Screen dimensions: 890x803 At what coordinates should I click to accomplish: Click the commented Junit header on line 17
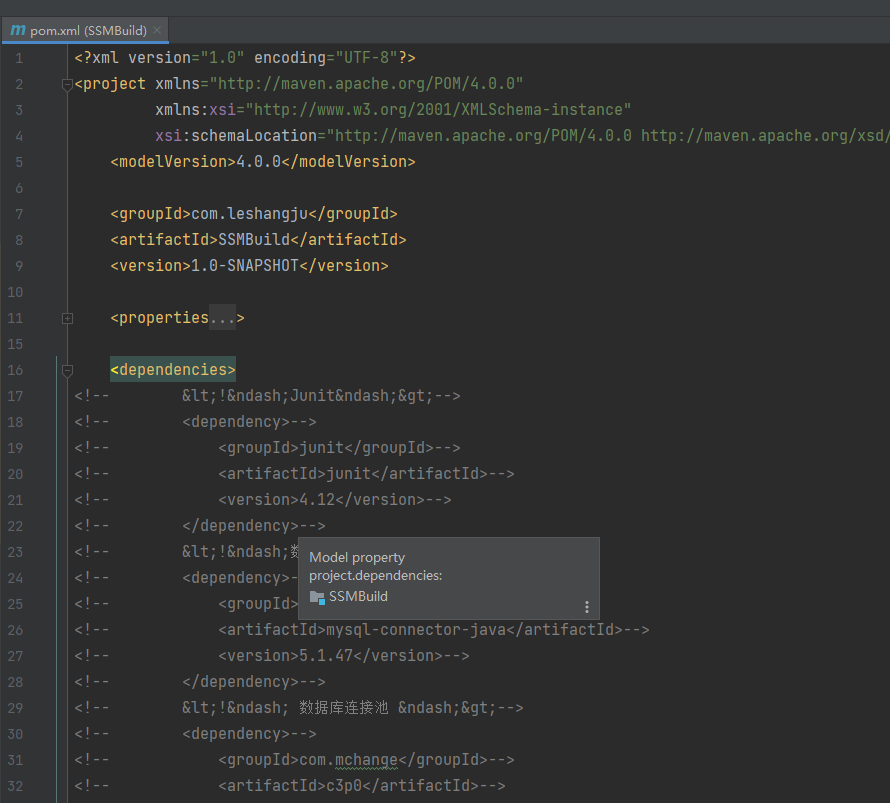click(x=321, y=396)
